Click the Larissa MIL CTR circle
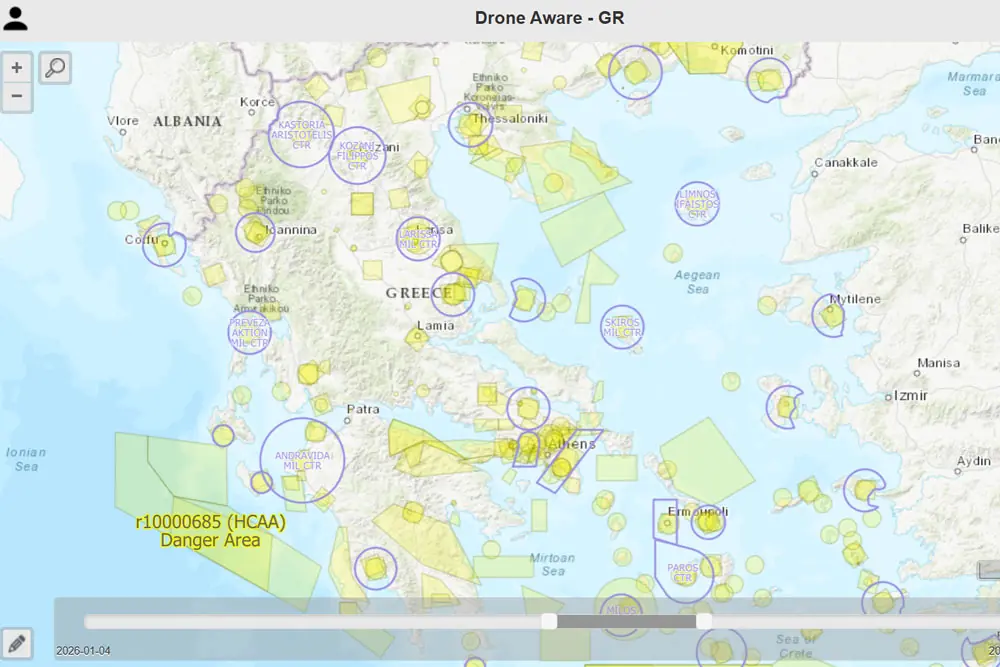Viewport: 1000px width, 667px height. click(417, 239)
